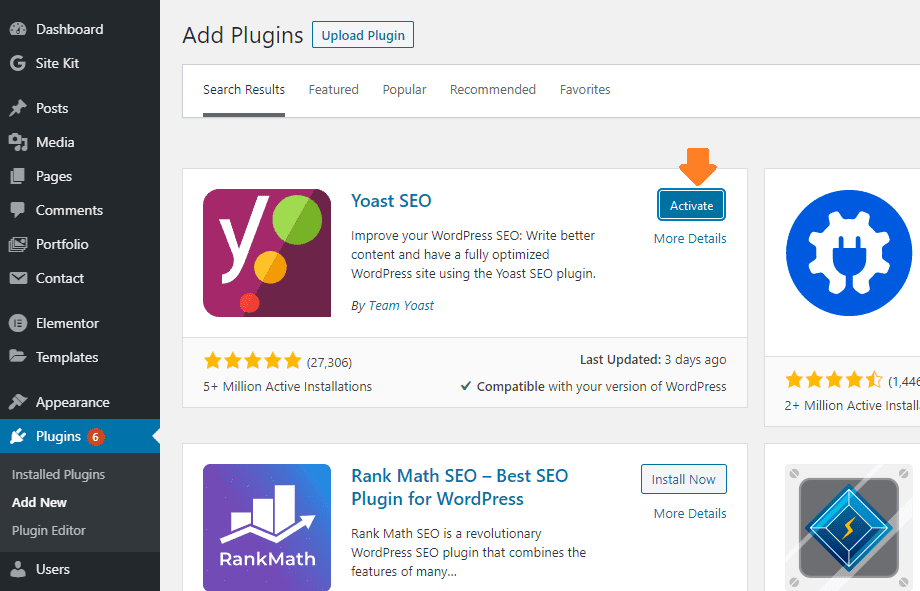Click the Templates folder icon

coord(17,357)
